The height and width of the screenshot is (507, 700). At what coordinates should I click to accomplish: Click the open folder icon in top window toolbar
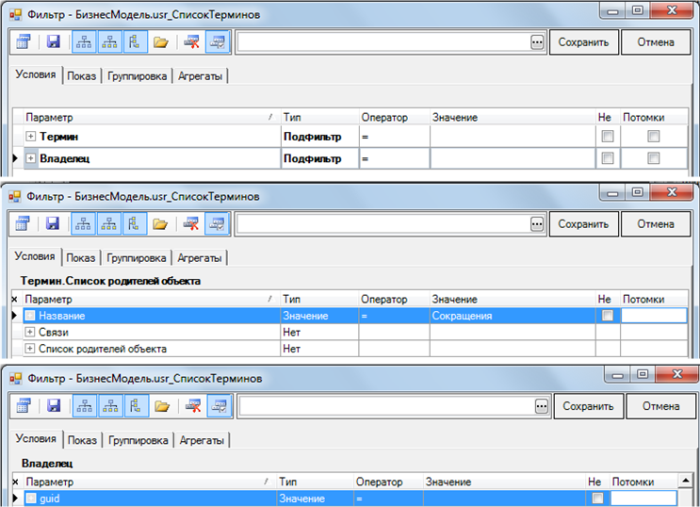[159, 42]
